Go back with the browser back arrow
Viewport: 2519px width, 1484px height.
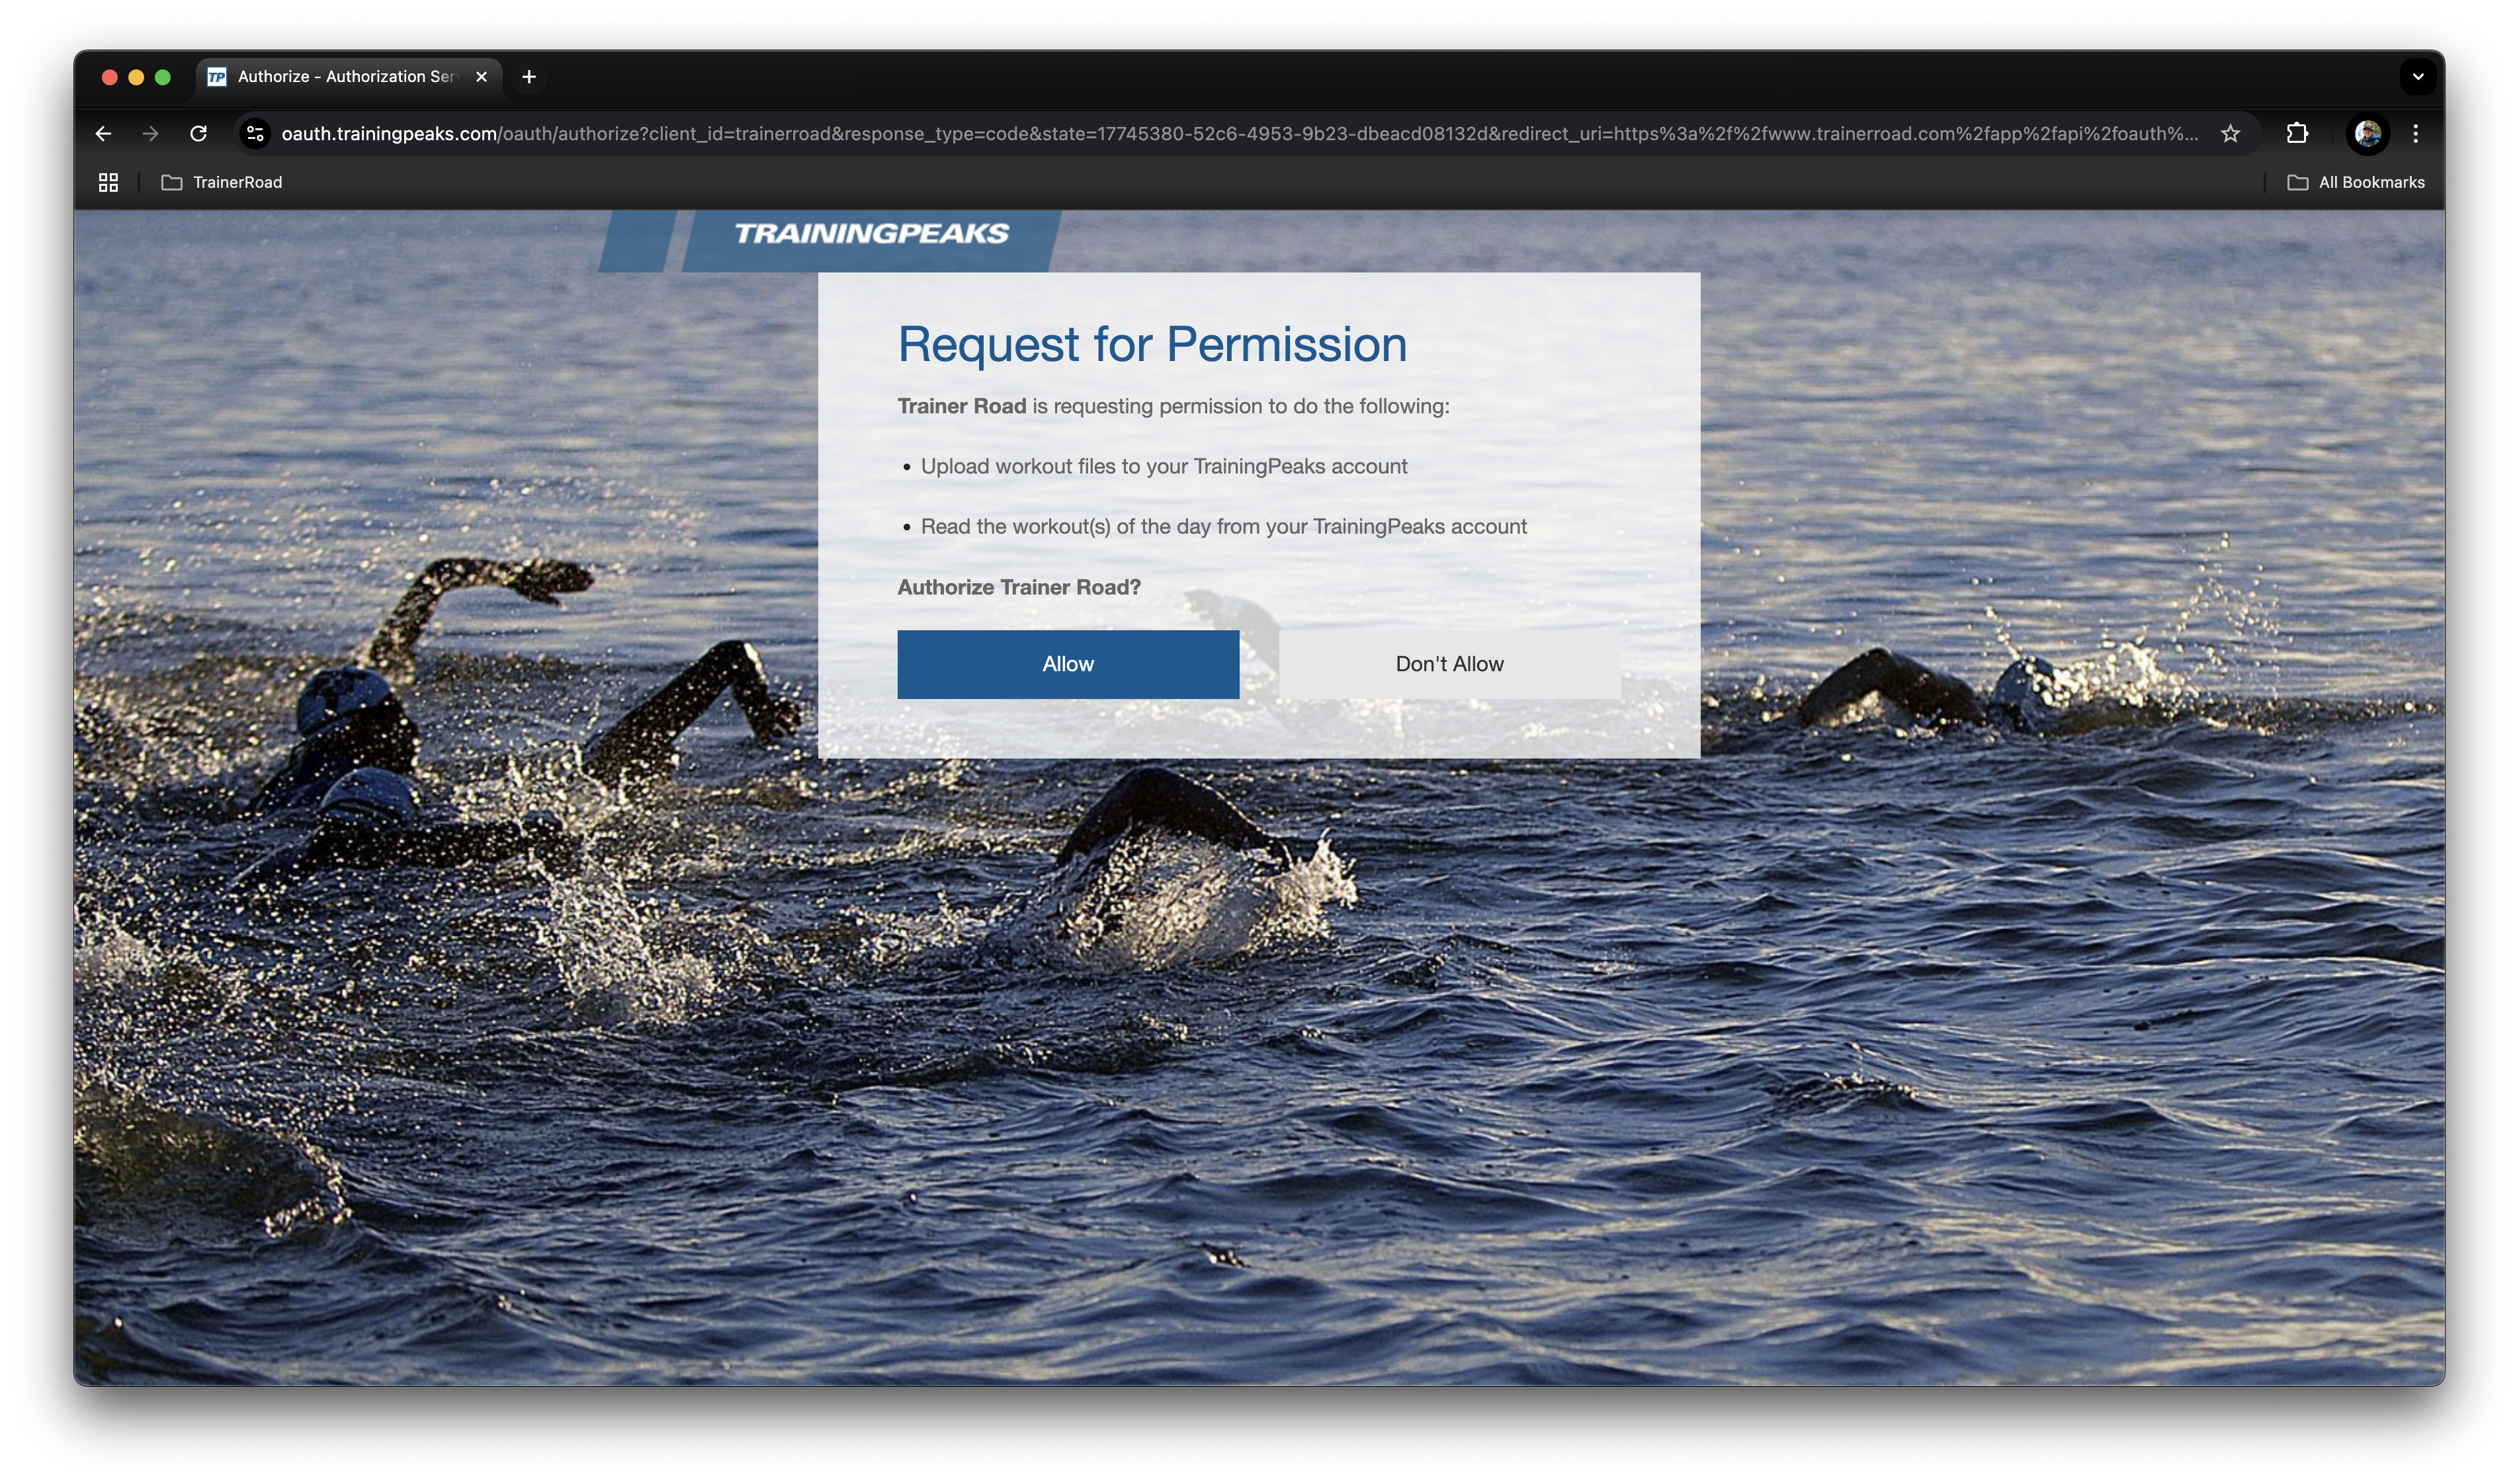click(x=103, y=133)
